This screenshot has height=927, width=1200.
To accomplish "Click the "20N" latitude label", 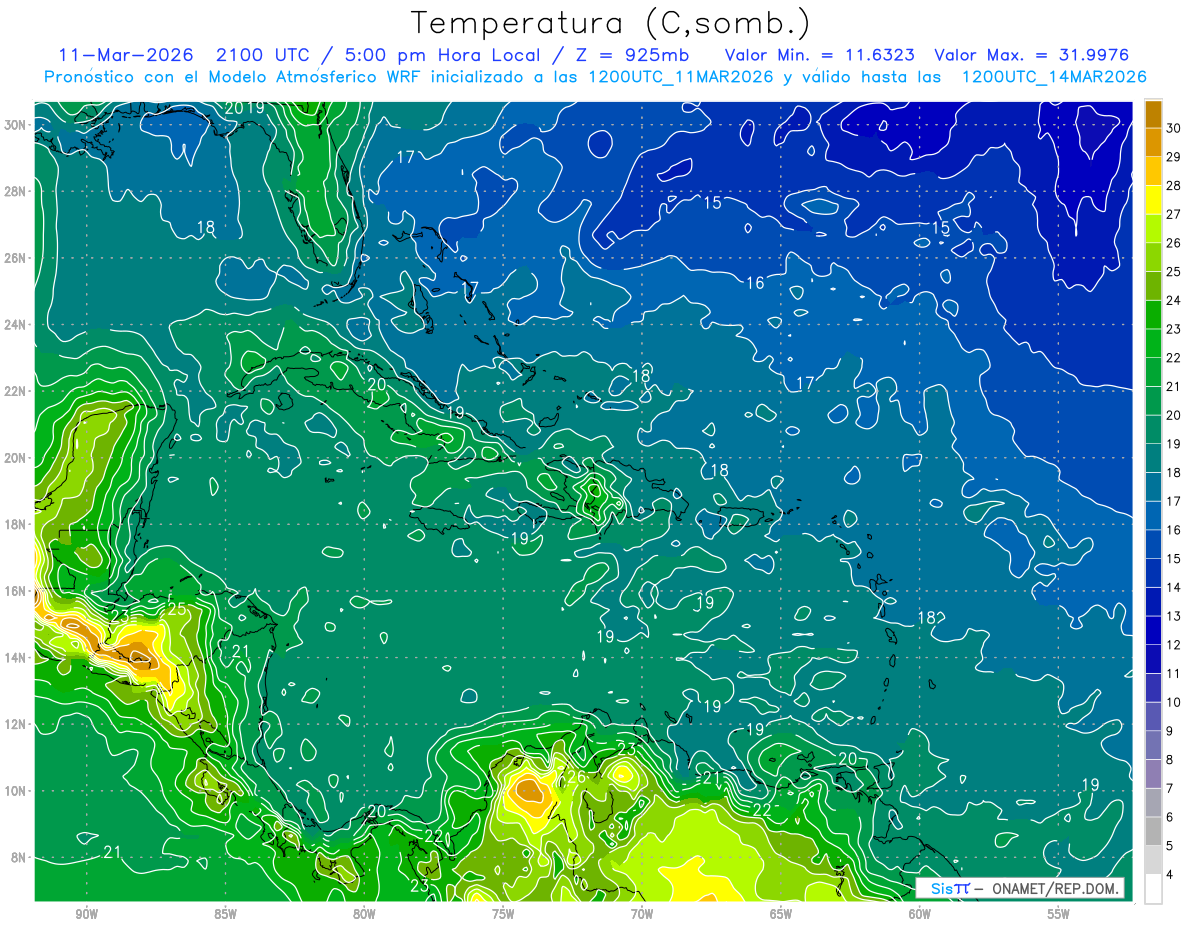I will (x=15, y=458).
